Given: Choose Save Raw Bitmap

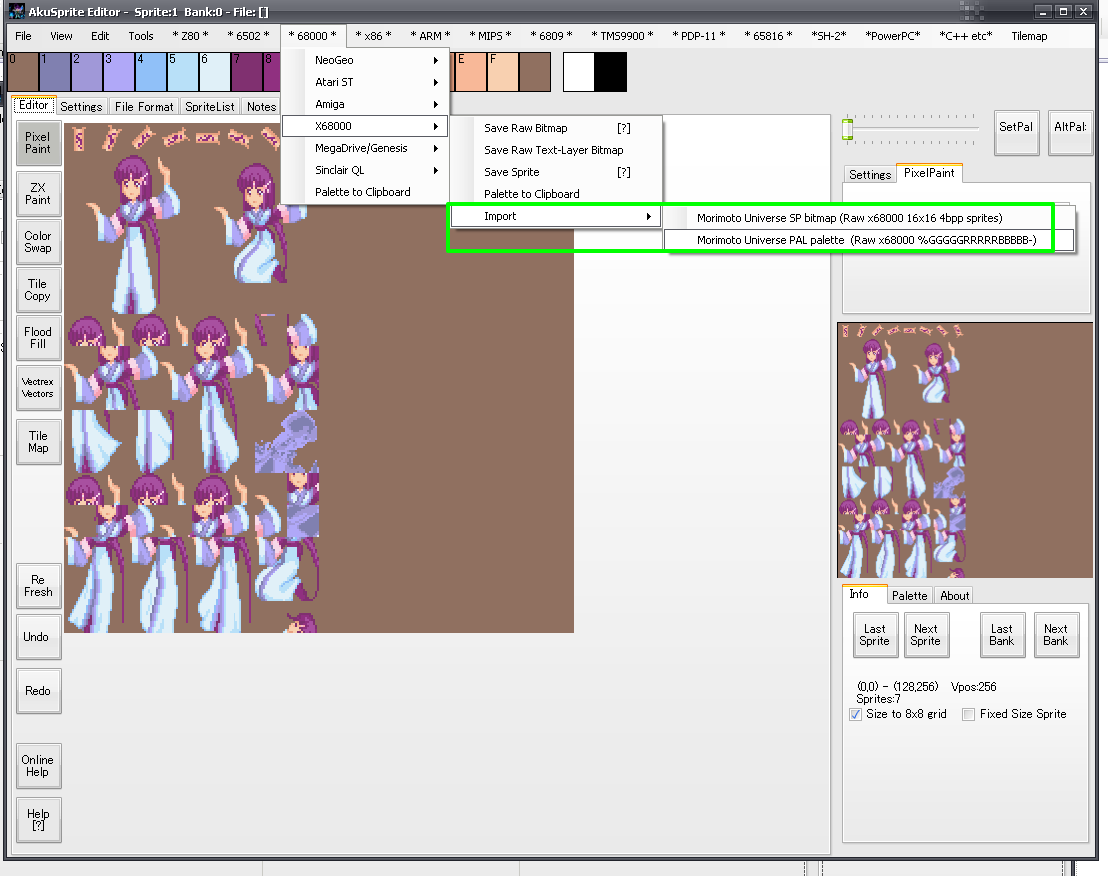Looking at the screenshot, I should point(556,128).
